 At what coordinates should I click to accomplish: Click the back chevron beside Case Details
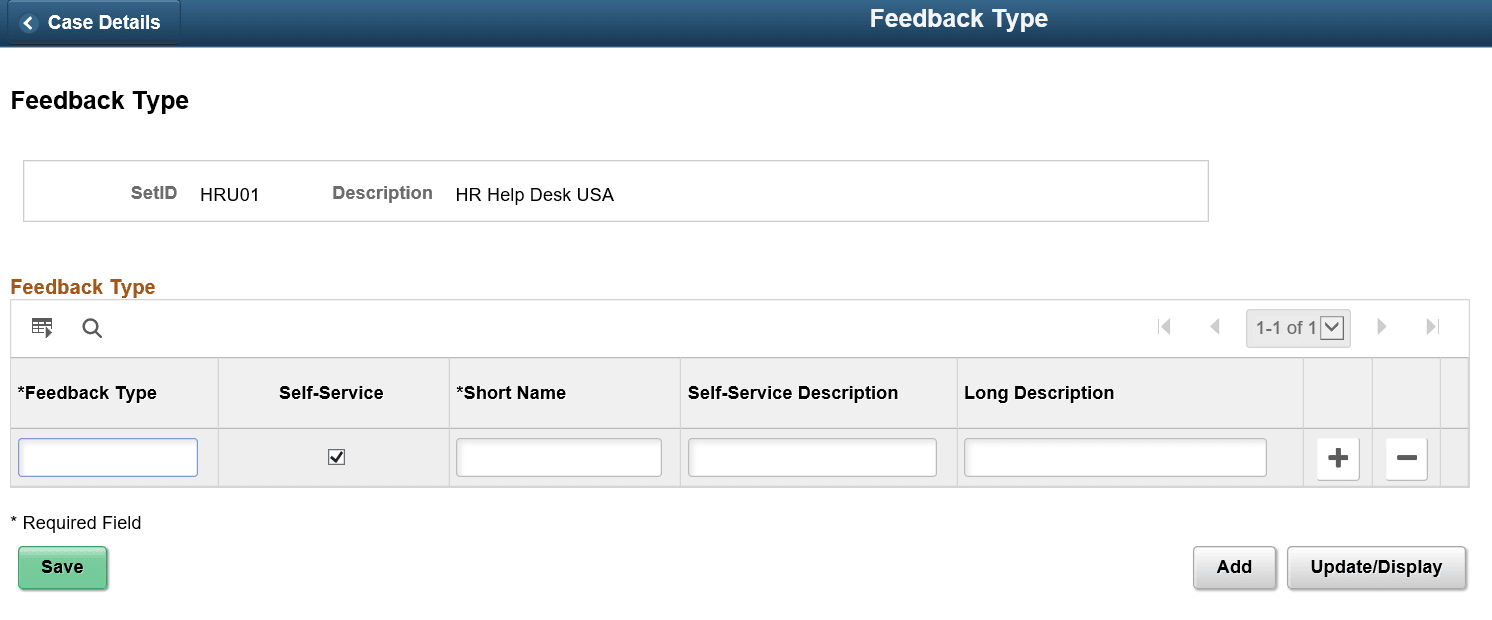(28, 22)
